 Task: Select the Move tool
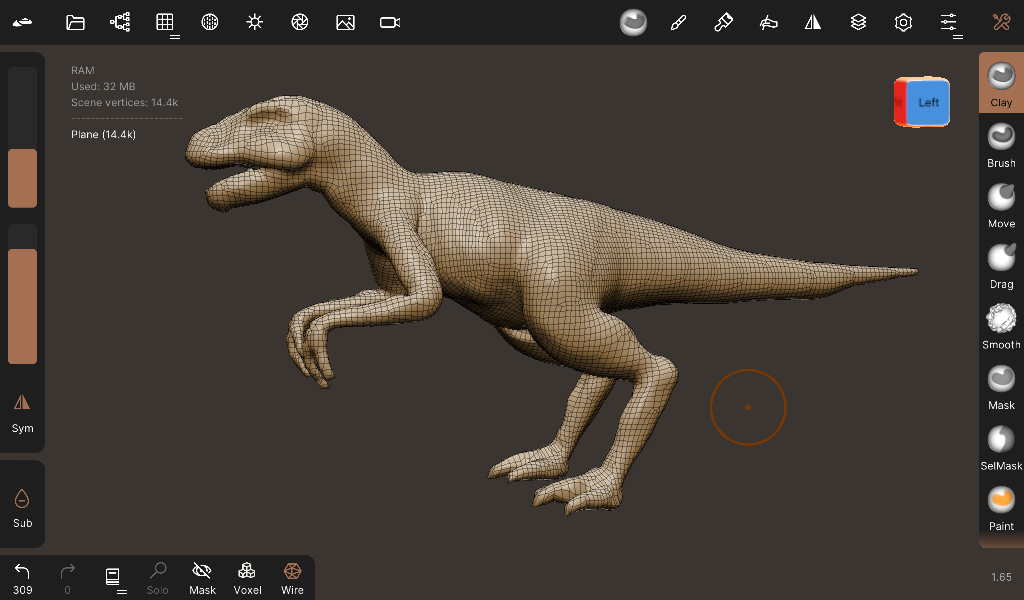1001,203
